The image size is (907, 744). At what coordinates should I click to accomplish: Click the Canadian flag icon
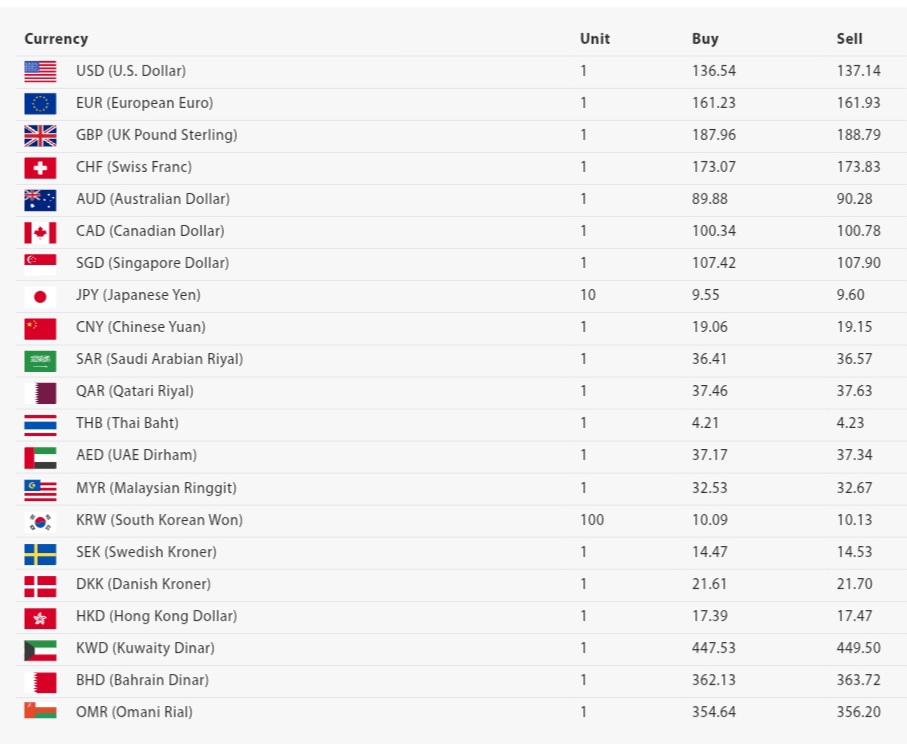click(40, 231)
